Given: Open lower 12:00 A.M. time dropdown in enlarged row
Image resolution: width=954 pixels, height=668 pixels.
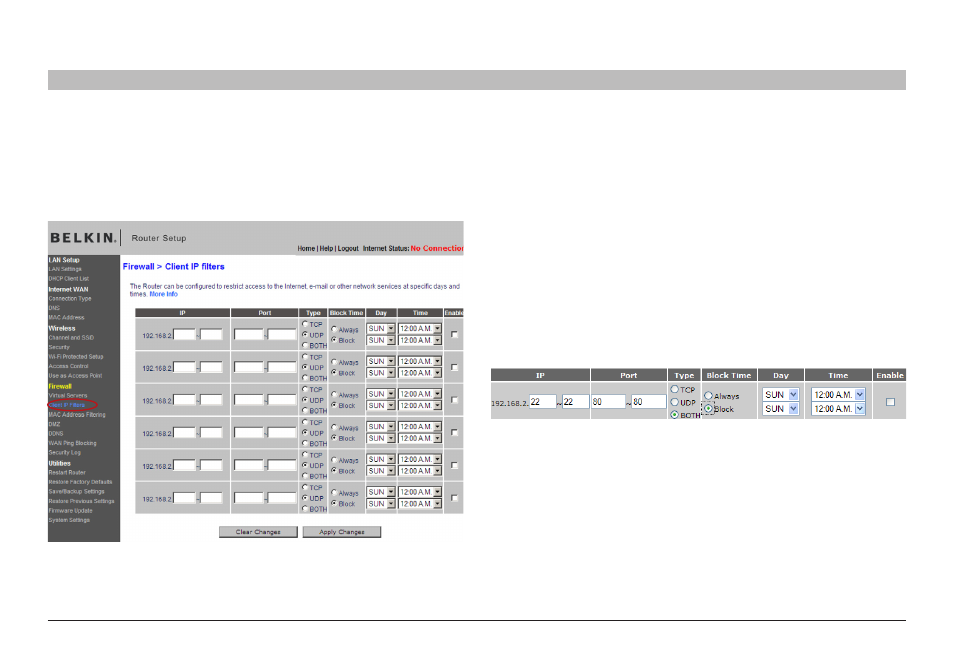Looking at the screenshot, I should click(838, 409).
